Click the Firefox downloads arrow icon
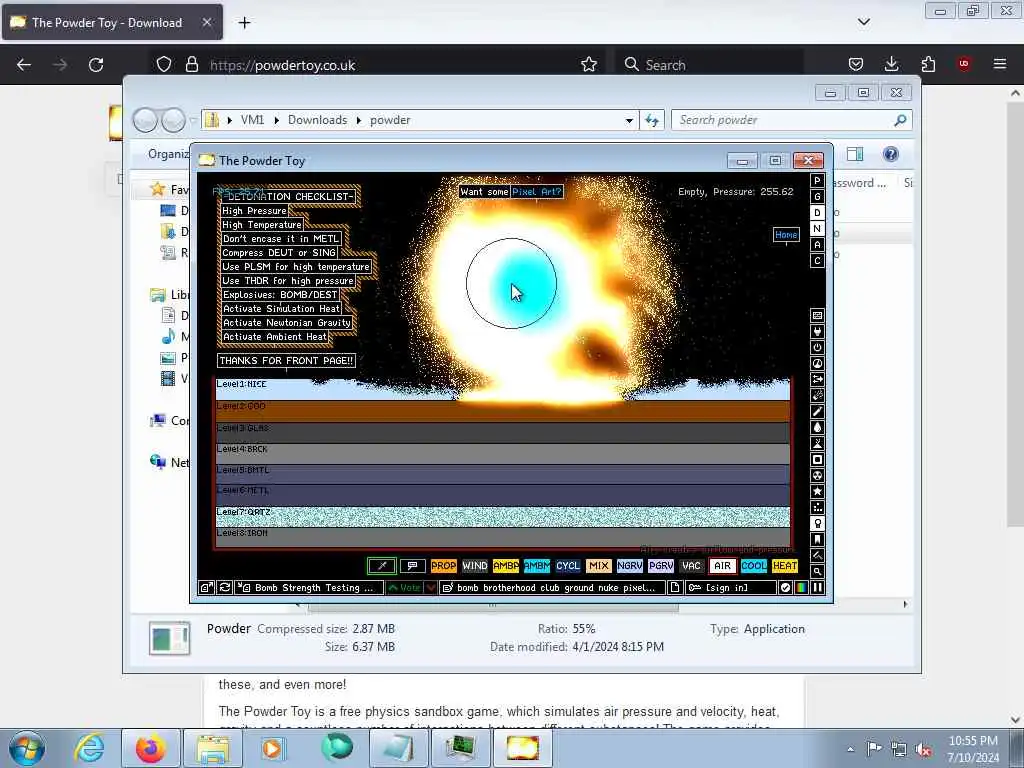 [x=891, y=64]
